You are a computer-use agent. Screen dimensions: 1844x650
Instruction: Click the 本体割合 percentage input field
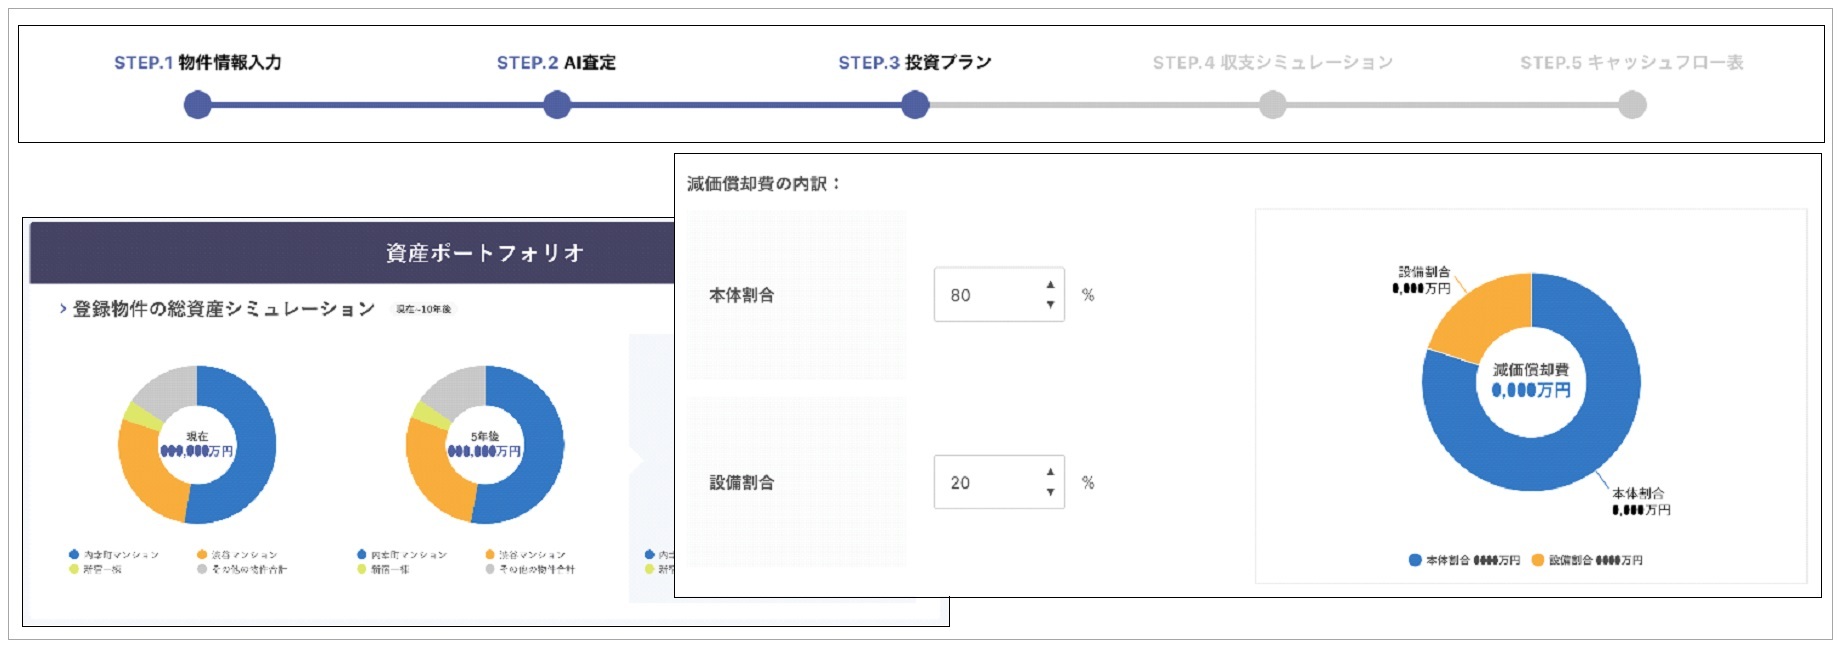[x=985, y=295]
